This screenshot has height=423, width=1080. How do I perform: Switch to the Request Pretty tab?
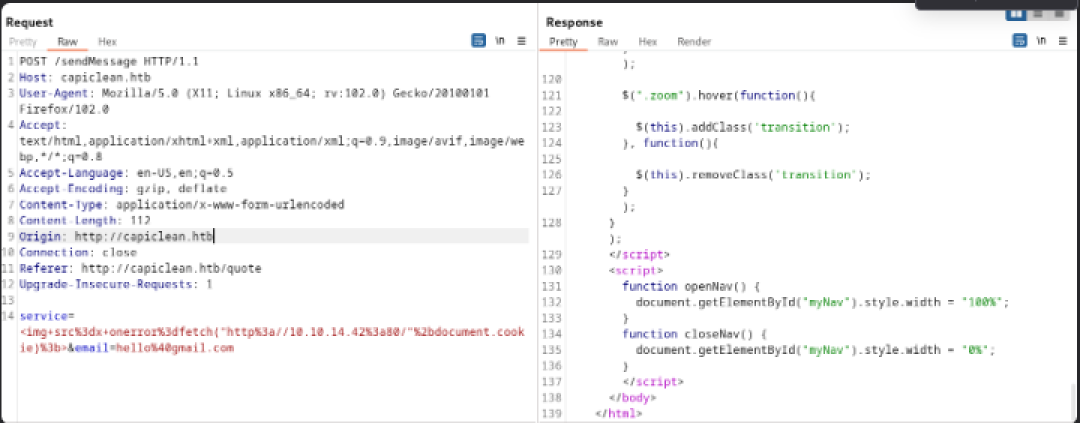(23, 42)
